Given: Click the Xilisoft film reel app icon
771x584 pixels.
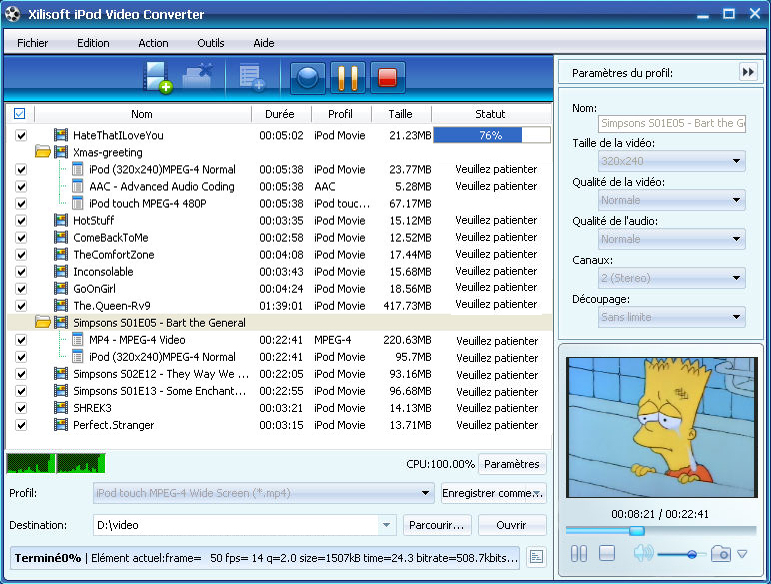Looking at the screenshot, I should click(x=13, y=14).
